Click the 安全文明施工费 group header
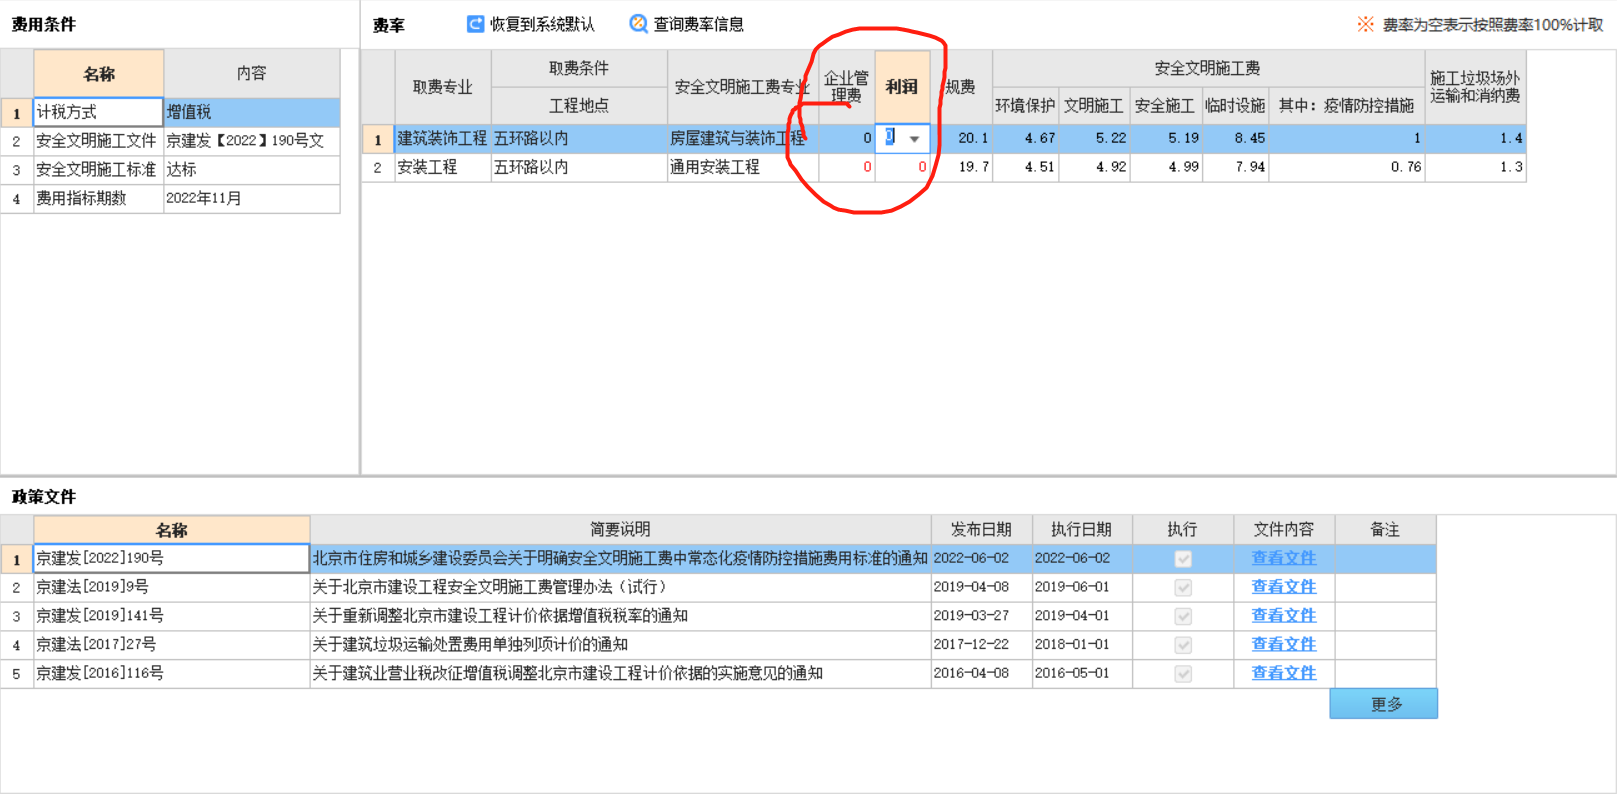This screenshot has height=794, width=1617. coord(1208,68)
